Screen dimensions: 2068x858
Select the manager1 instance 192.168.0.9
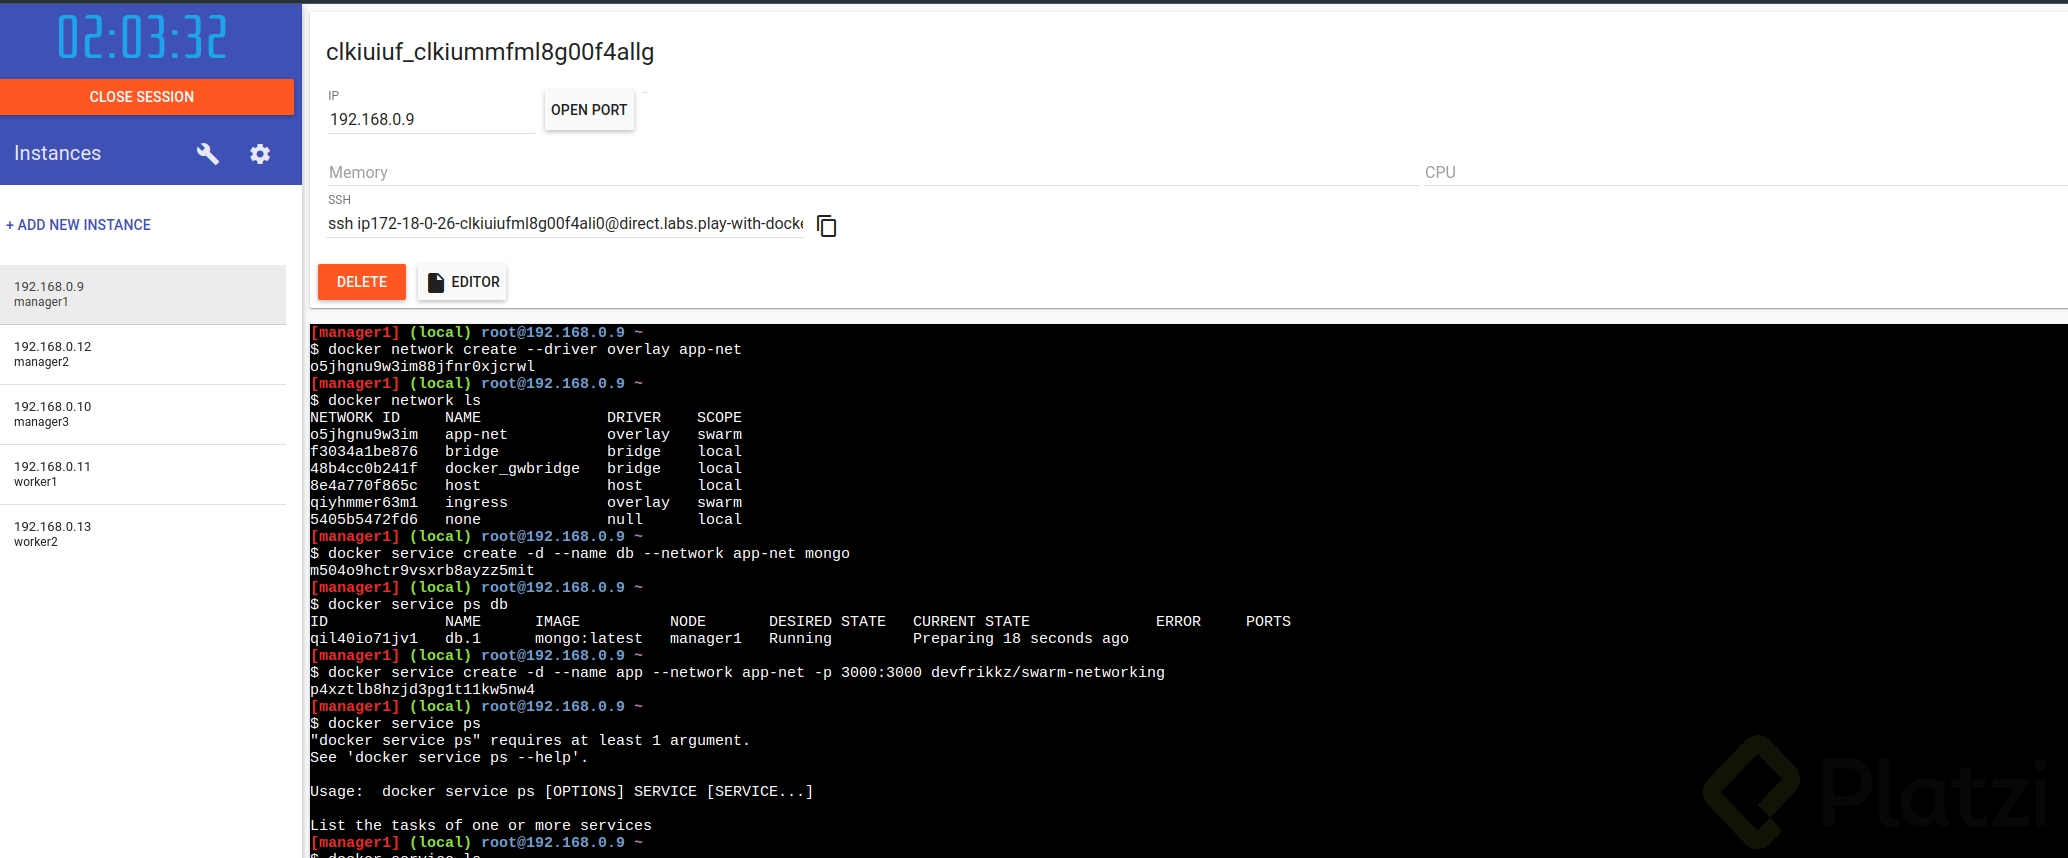coord(143,294)
